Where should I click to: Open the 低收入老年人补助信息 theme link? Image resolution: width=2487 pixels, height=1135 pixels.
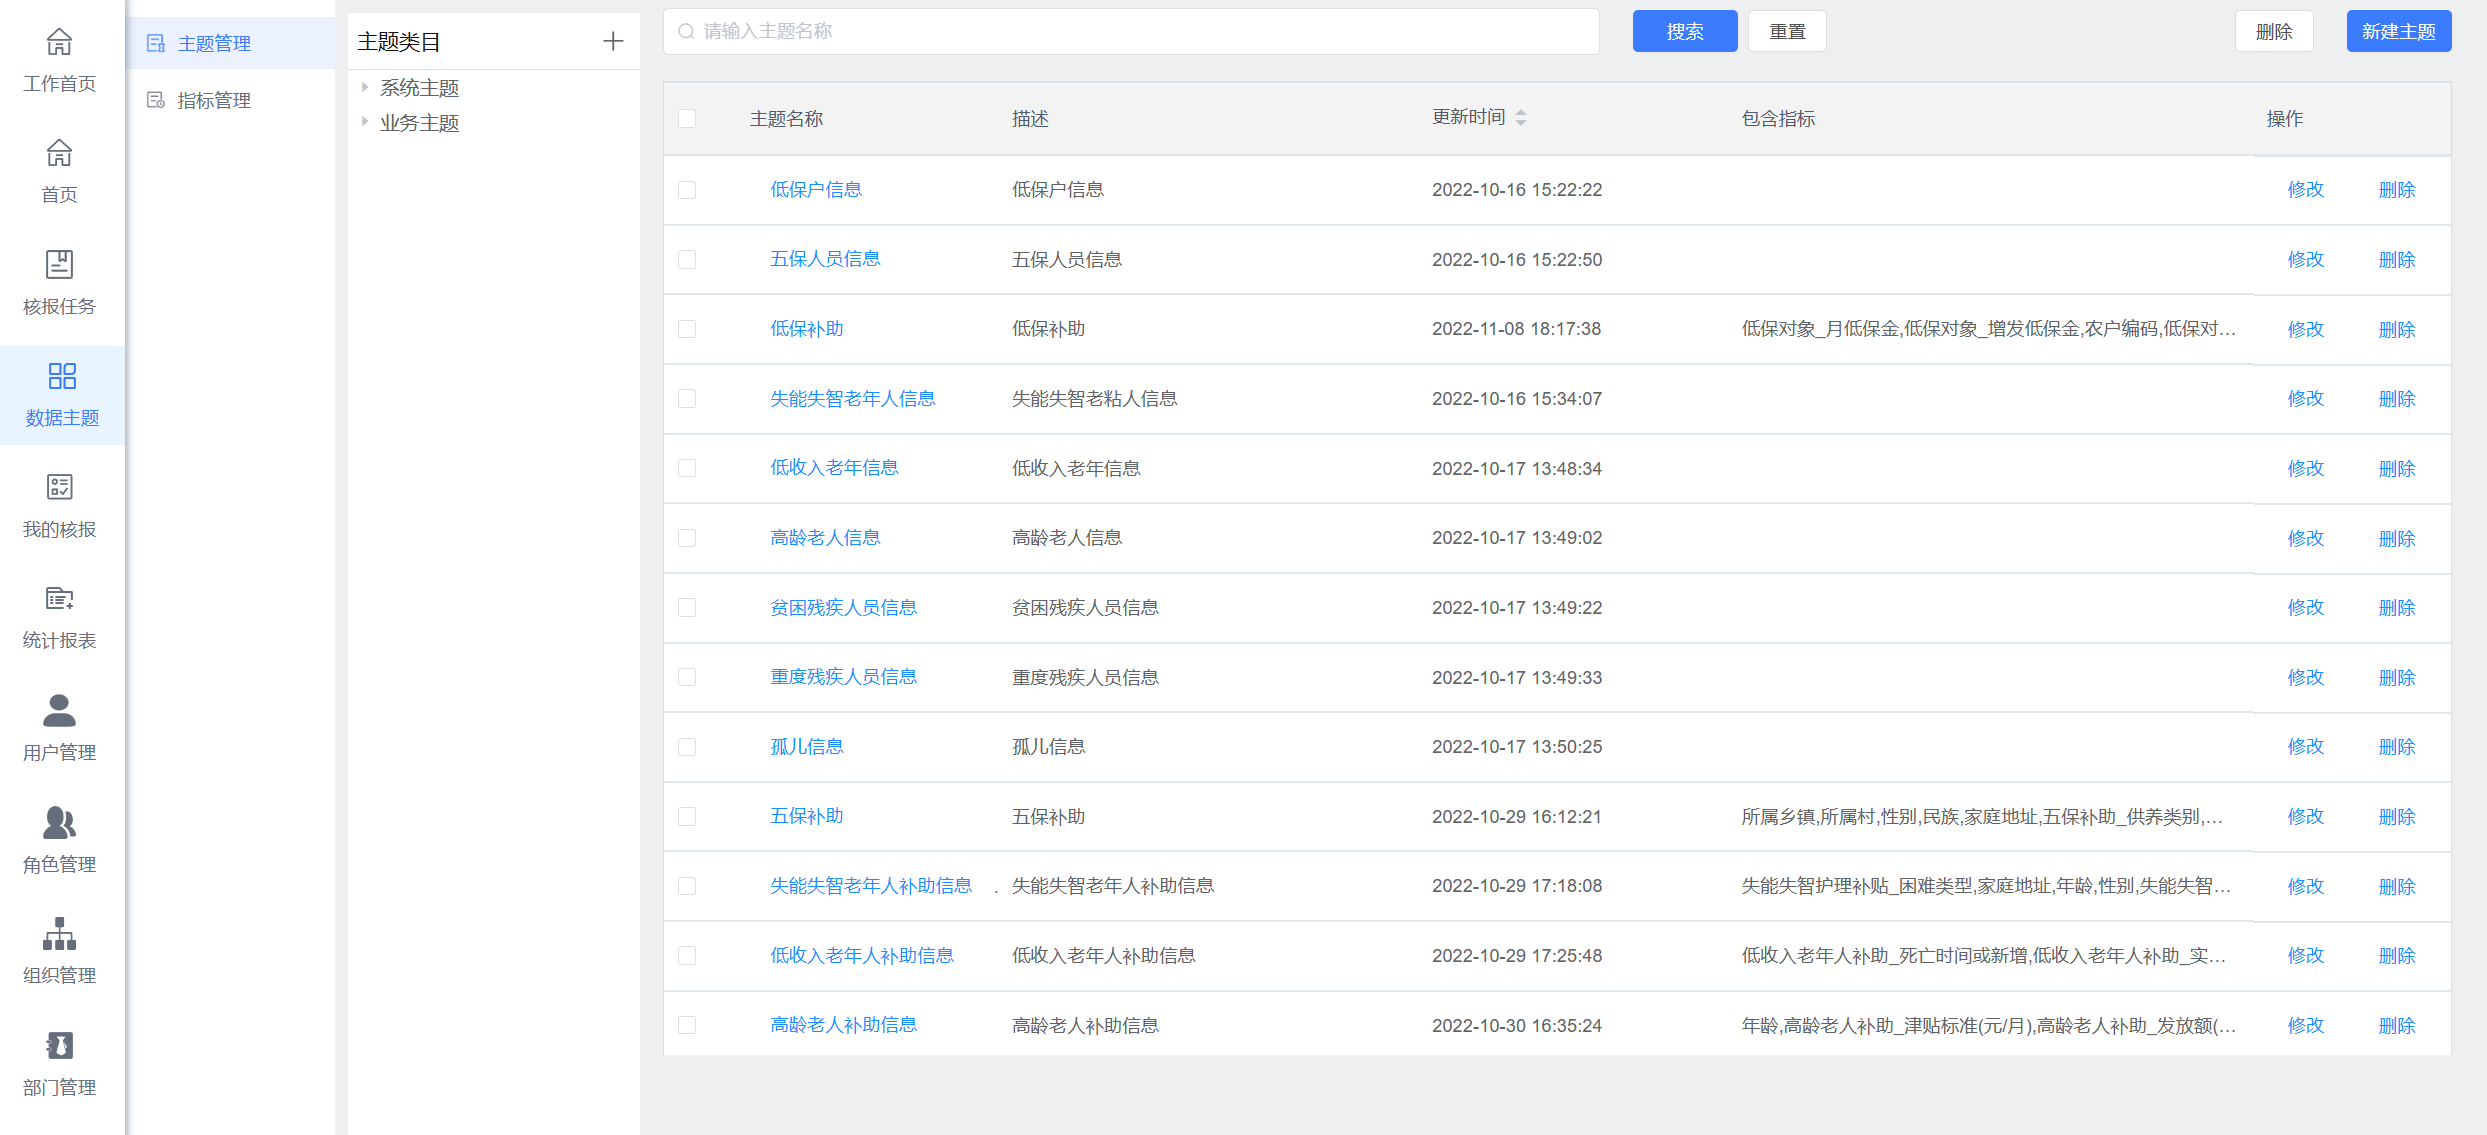(x=862, y=955)
